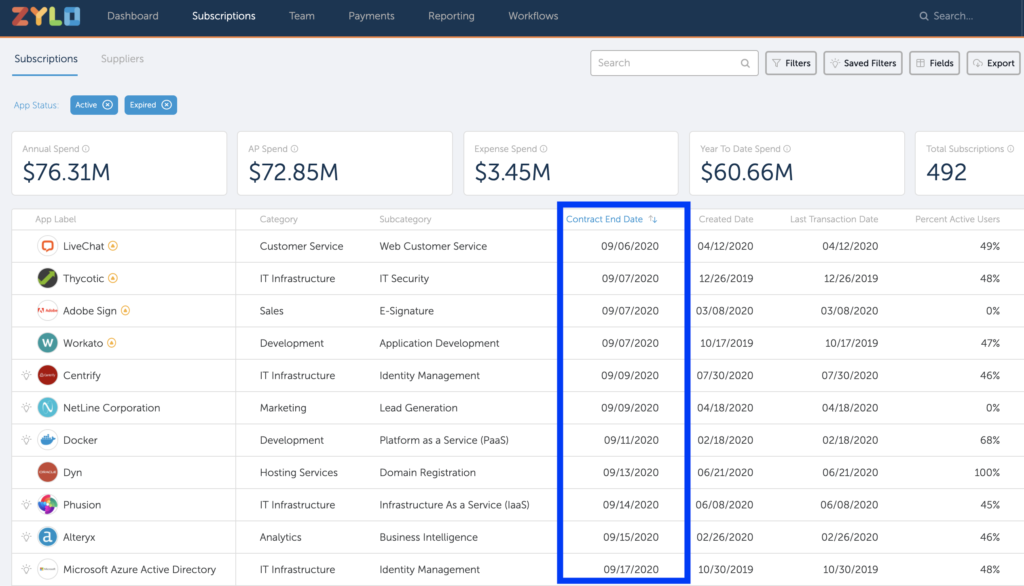
Task: Click the AP Spend info icon
Action: point(295,149)
